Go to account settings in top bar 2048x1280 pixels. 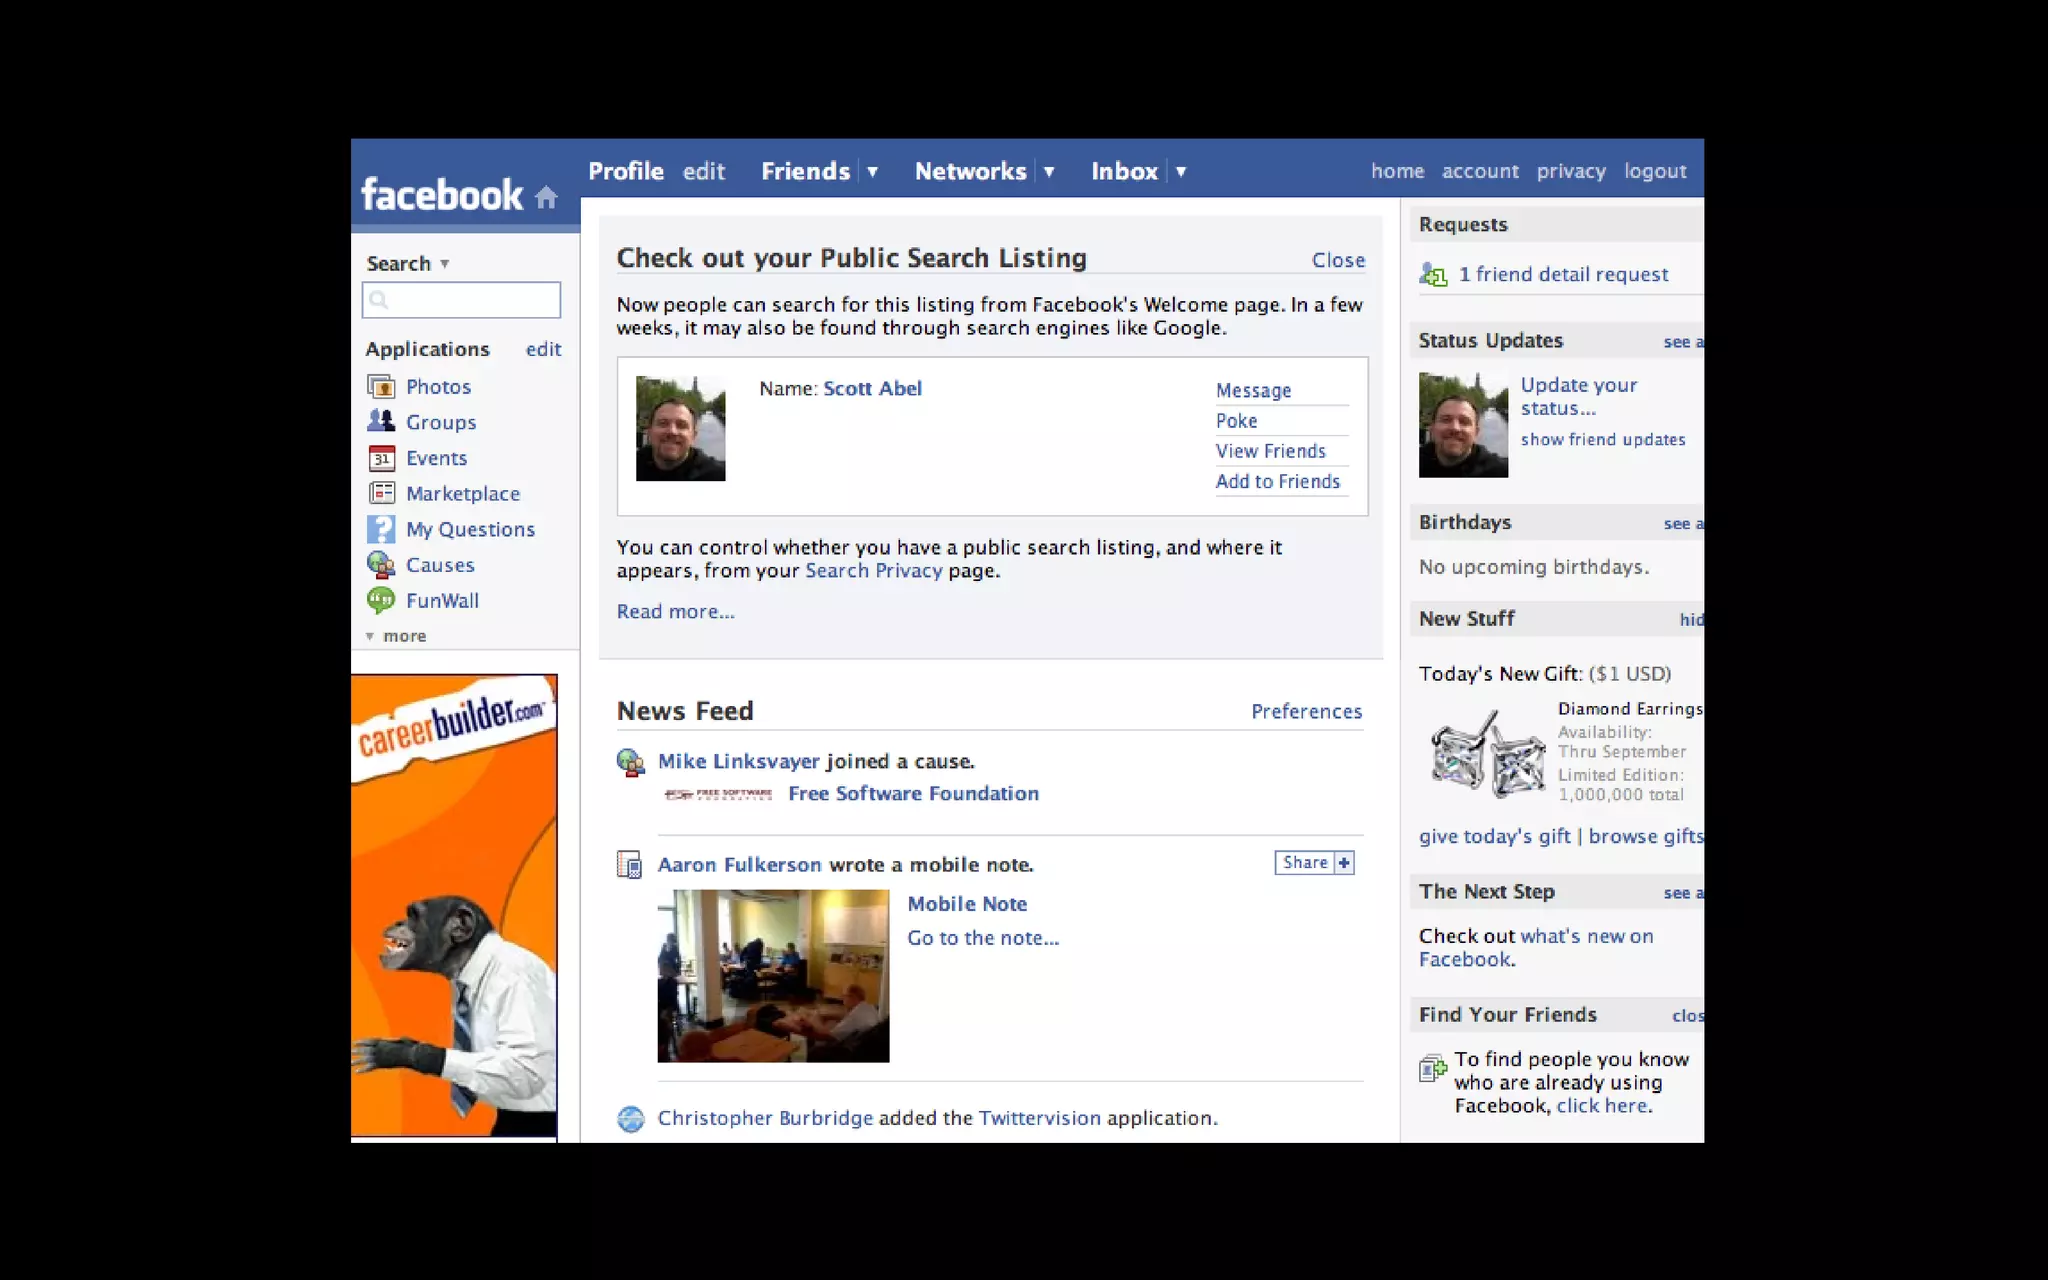(1479, 171)
